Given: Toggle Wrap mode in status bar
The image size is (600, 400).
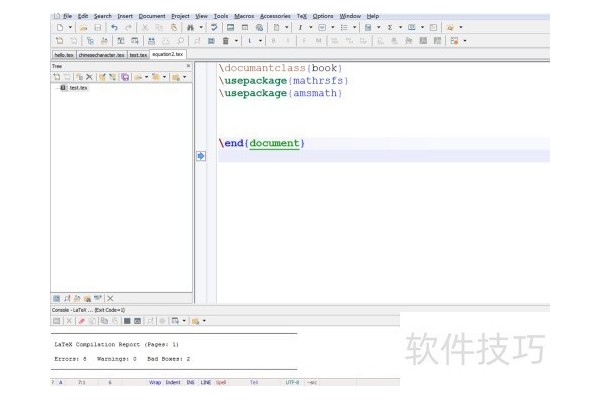Looking at the screenshot, I should [155, 382].
